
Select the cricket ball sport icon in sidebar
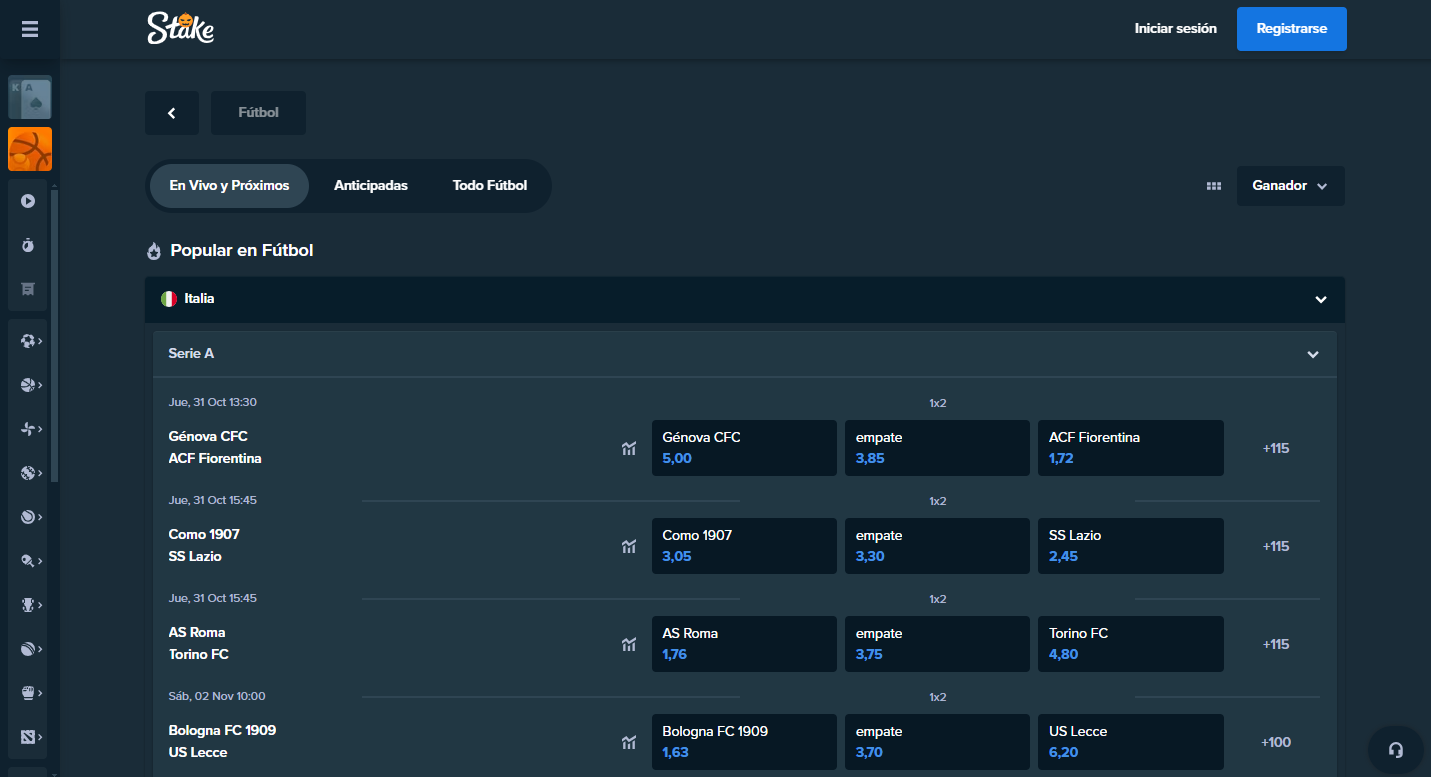28,649
